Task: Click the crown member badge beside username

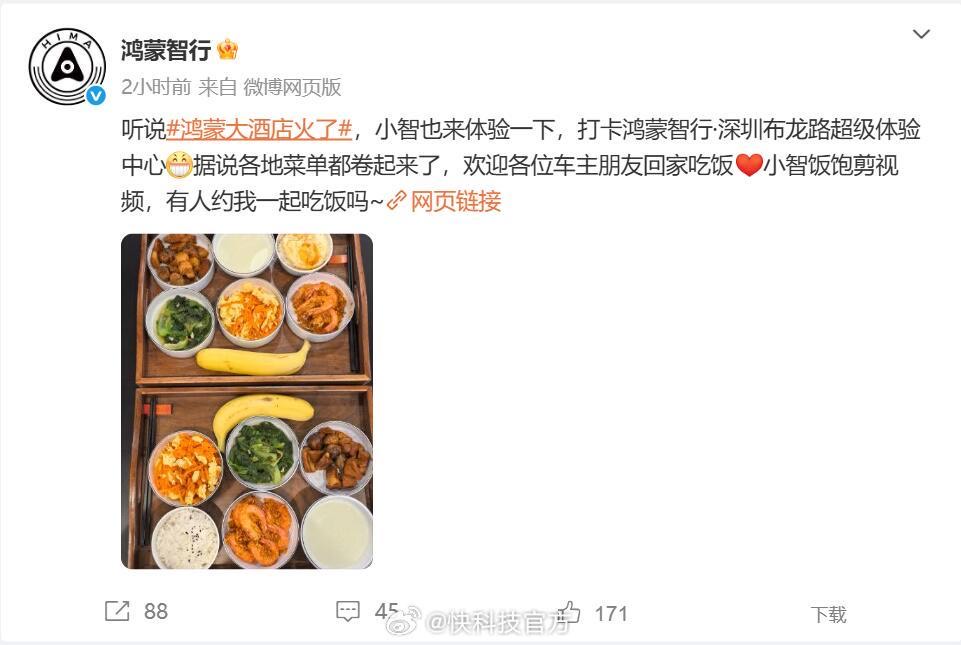Action: pyautogui.click(x=227, y=50)
